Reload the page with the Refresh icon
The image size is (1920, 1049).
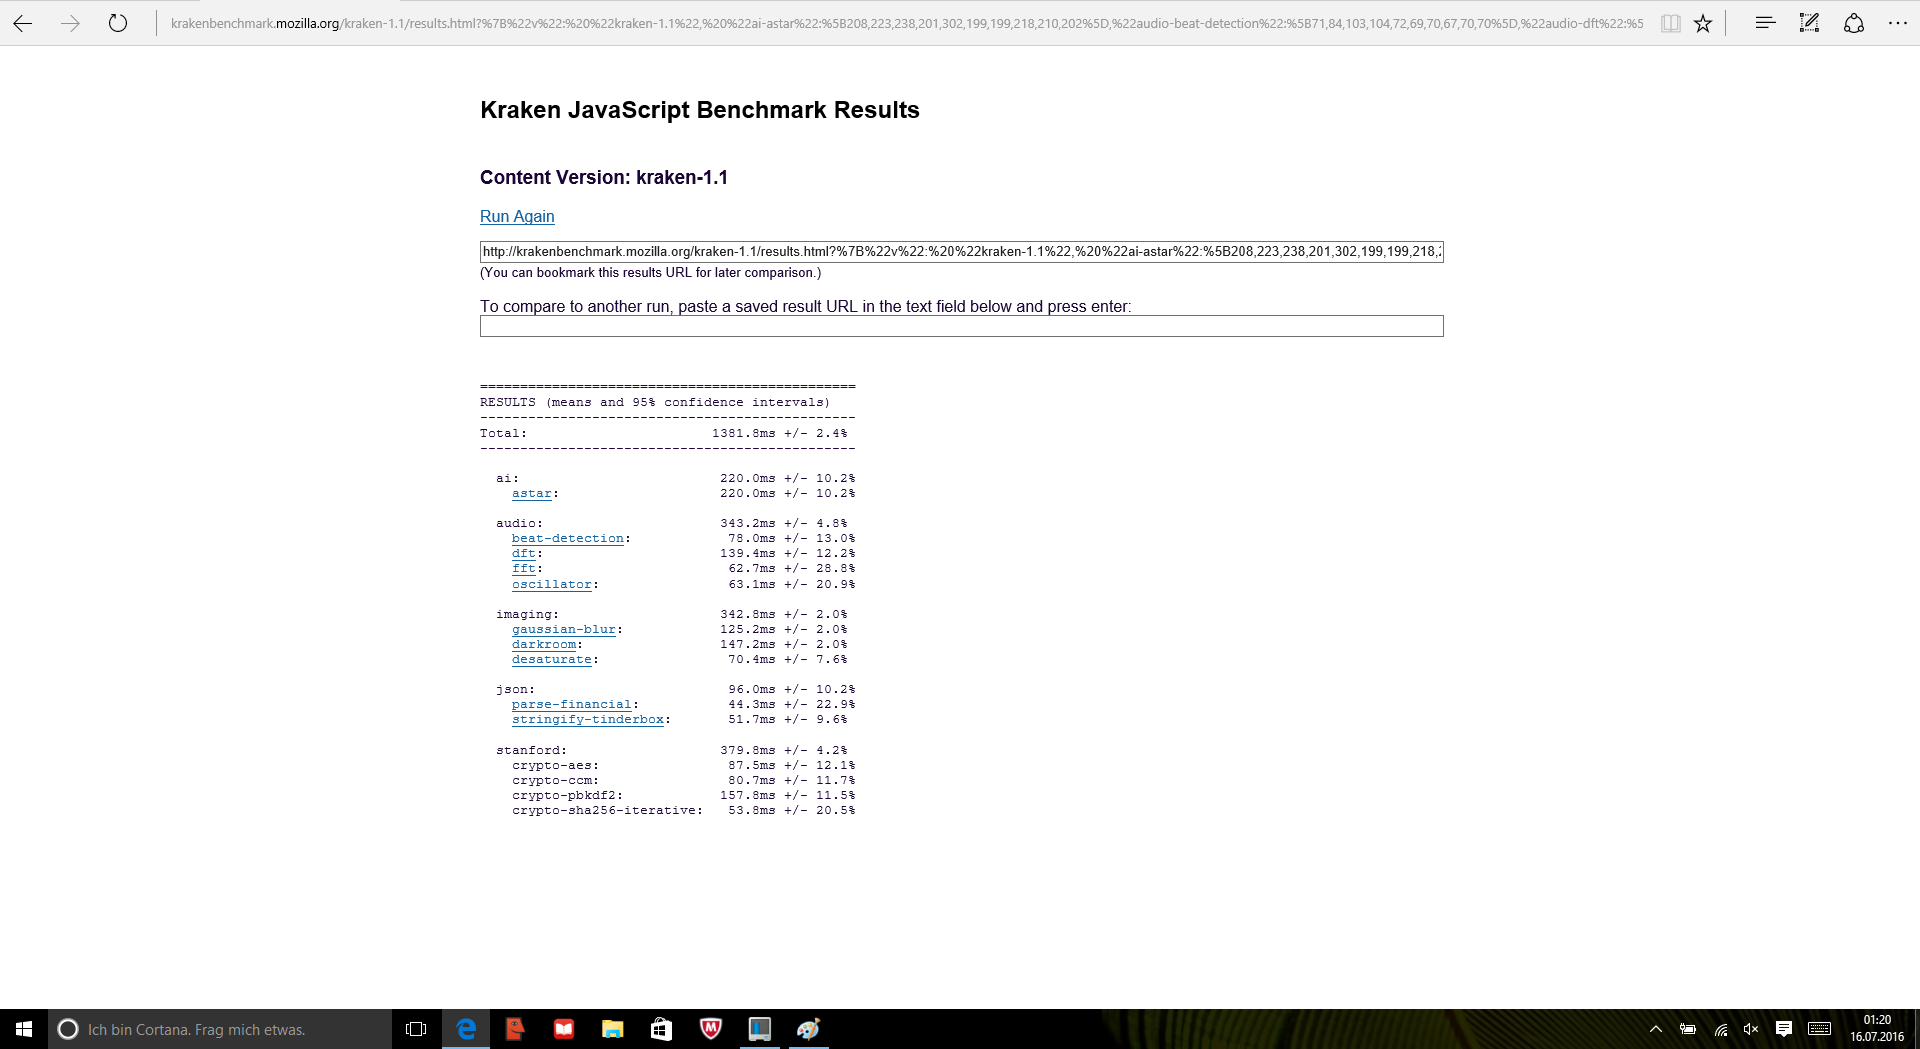click(118, 23)
